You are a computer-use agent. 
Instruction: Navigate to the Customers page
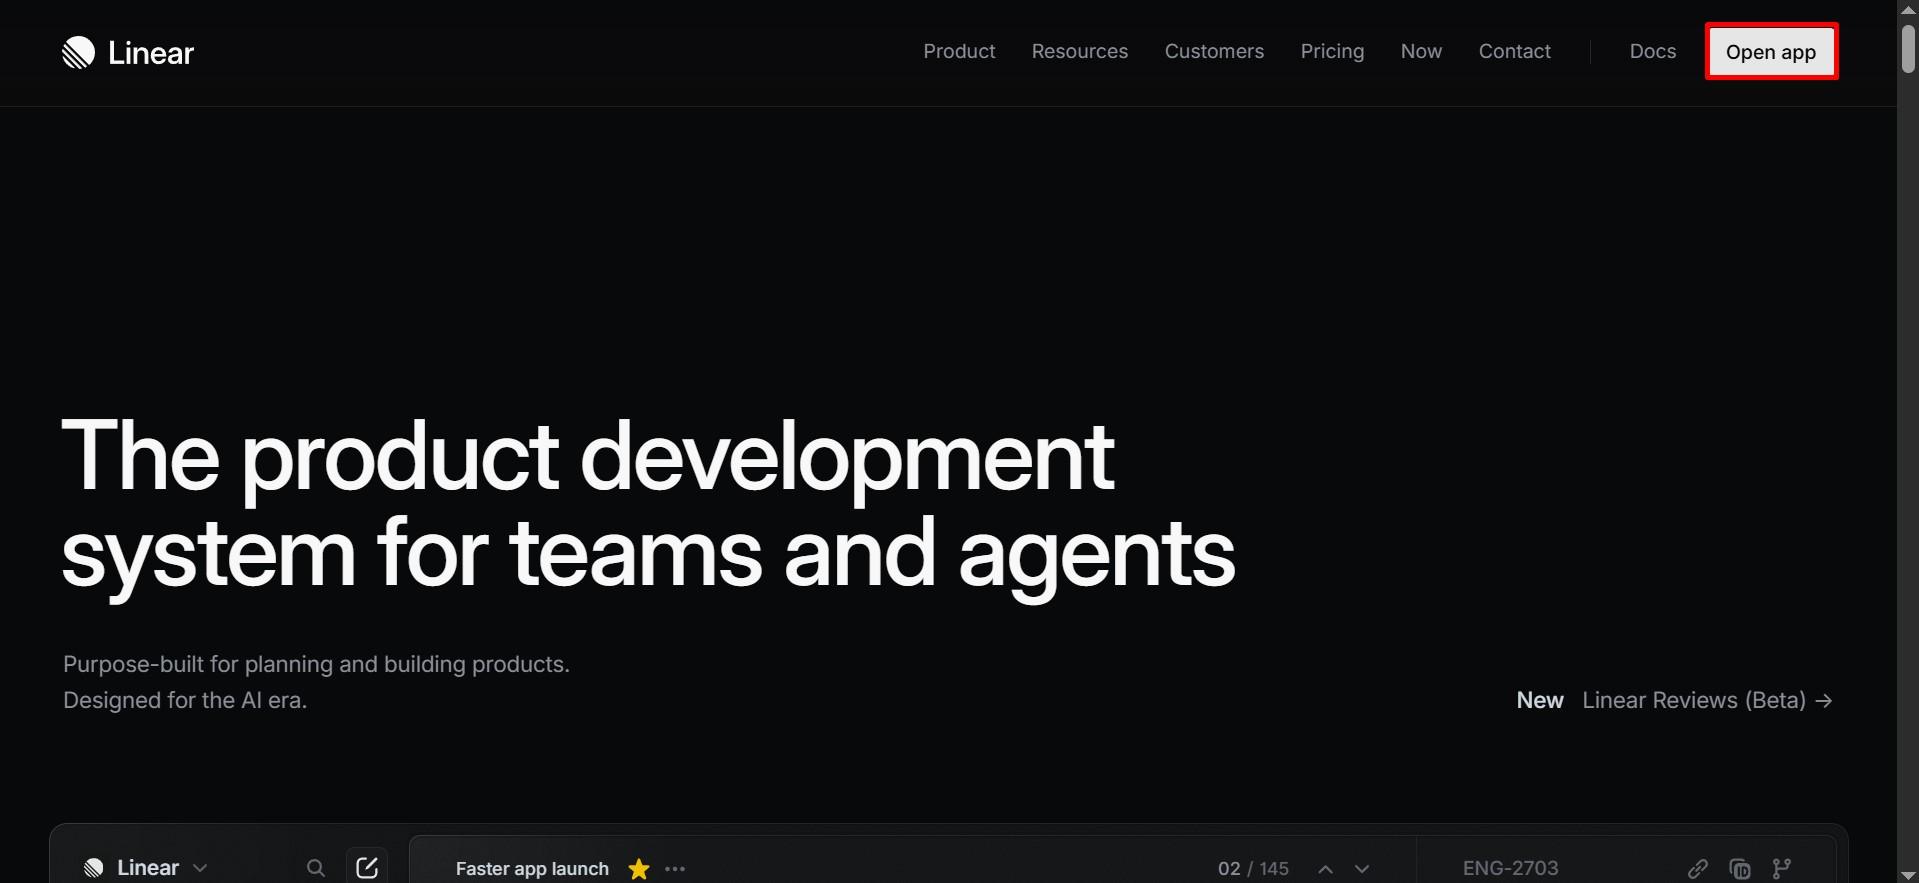[x=1214, y=52]
